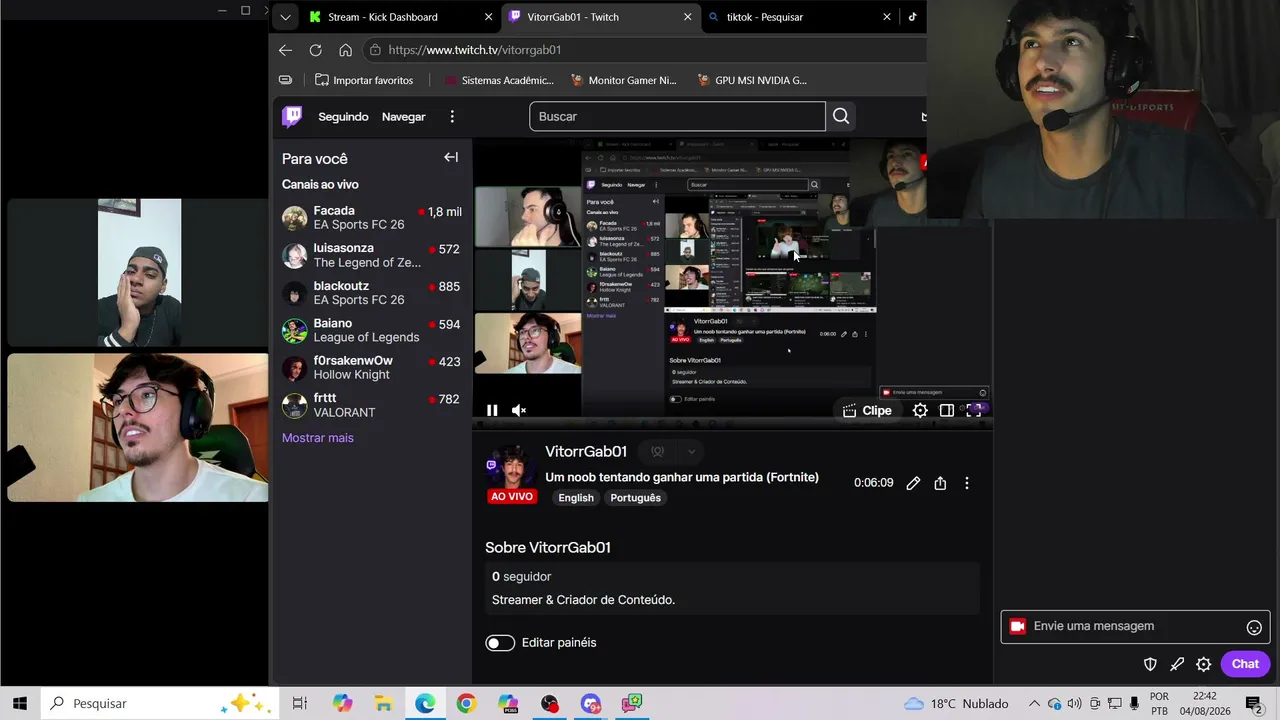Open GPU MSI NVIDIA G... bookmark
The height and width of the screenshot is (720, 1280).
tap(753, 80)
